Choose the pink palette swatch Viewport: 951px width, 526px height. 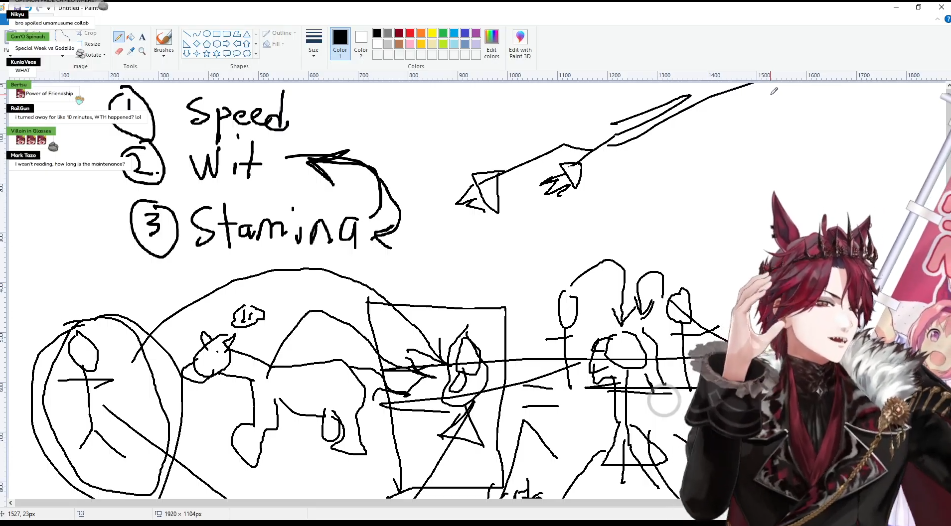409,44
